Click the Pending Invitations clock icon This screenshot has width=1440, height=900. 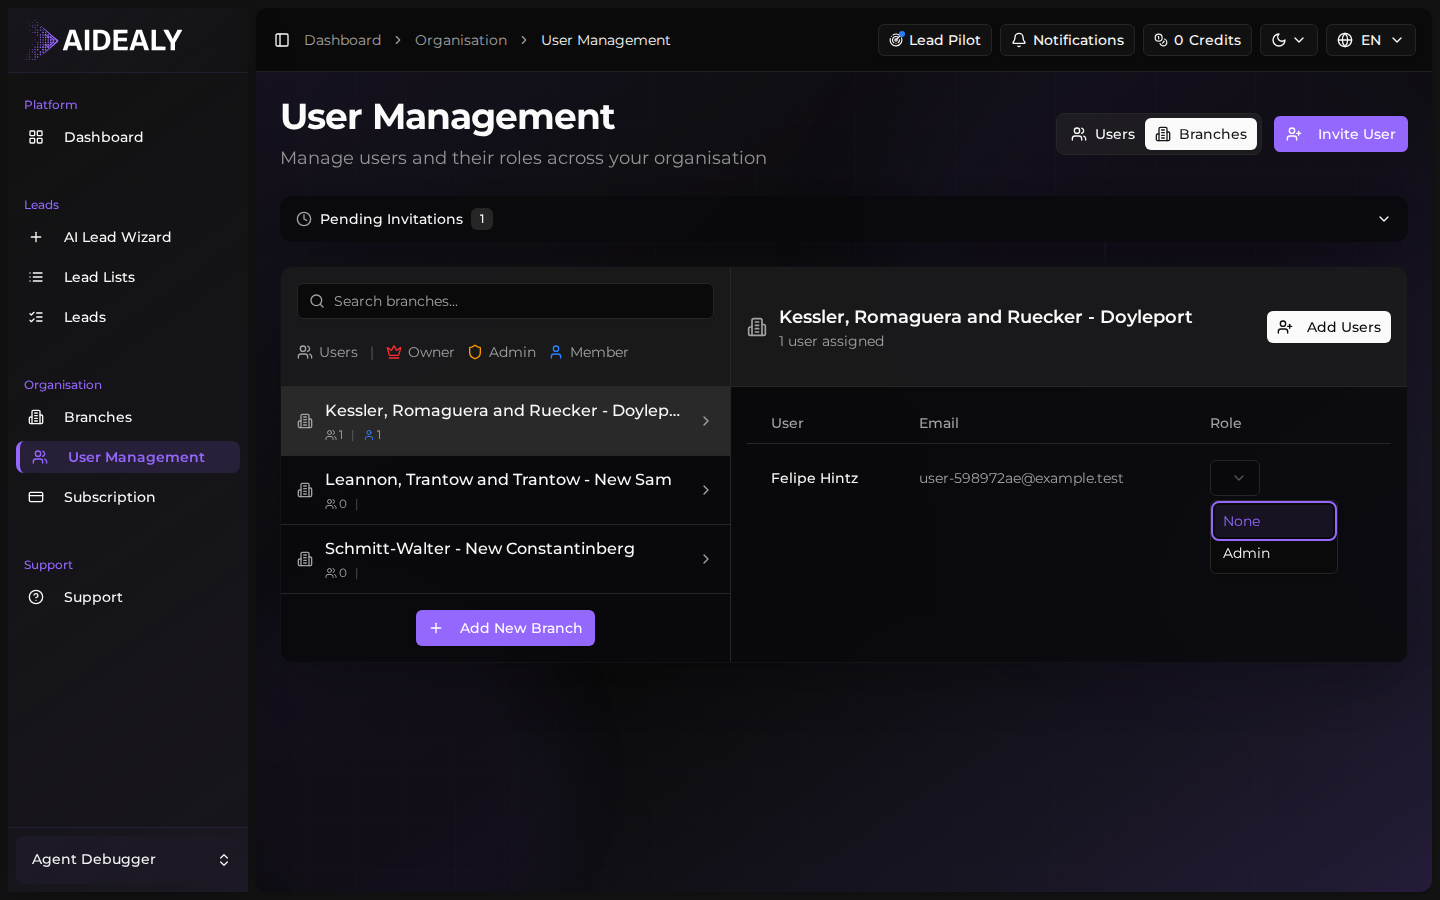coord(304,219)
